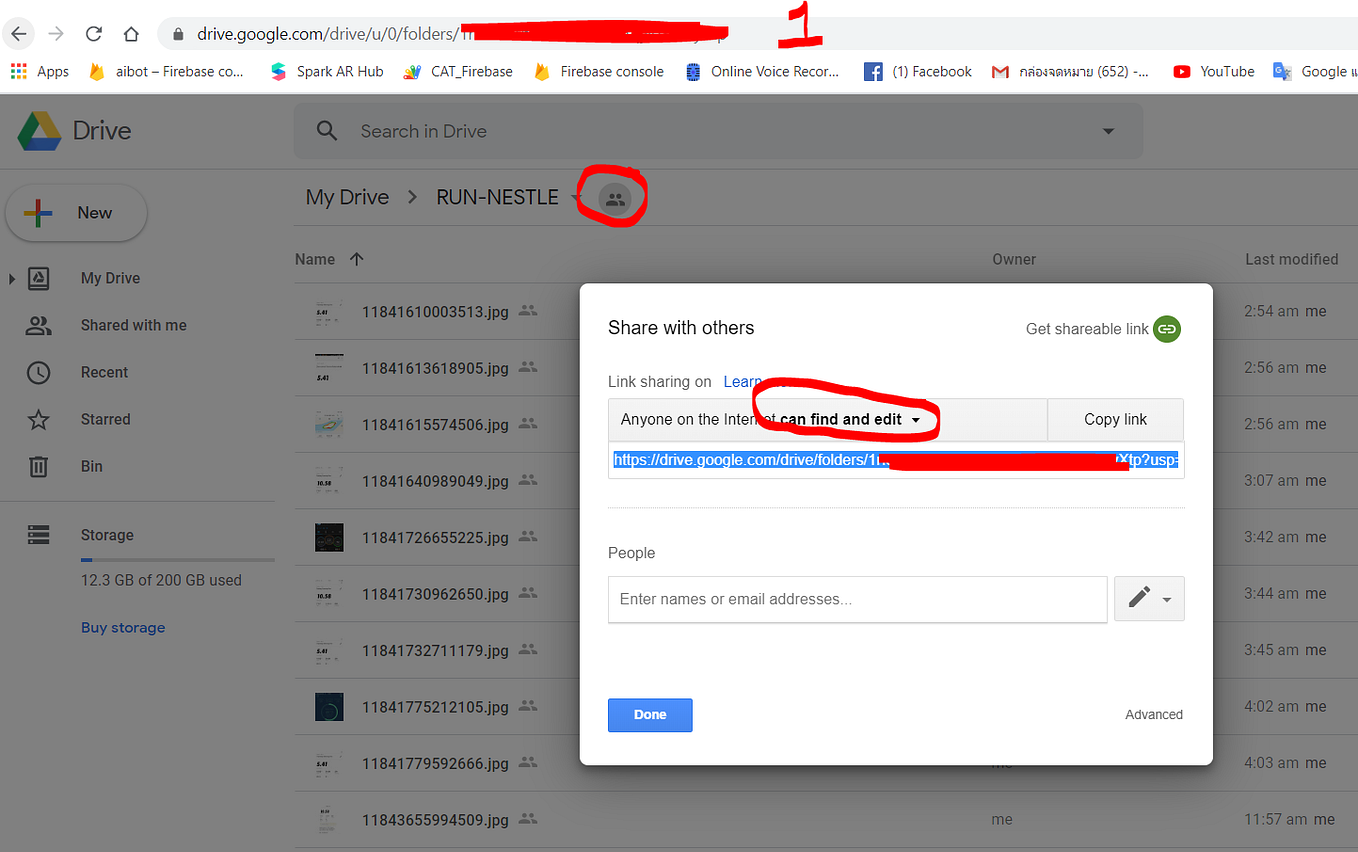Open the search options dropdown in the search bar
The height and width of the screenshot is (852, 1358).
(x=1107, y=130)
